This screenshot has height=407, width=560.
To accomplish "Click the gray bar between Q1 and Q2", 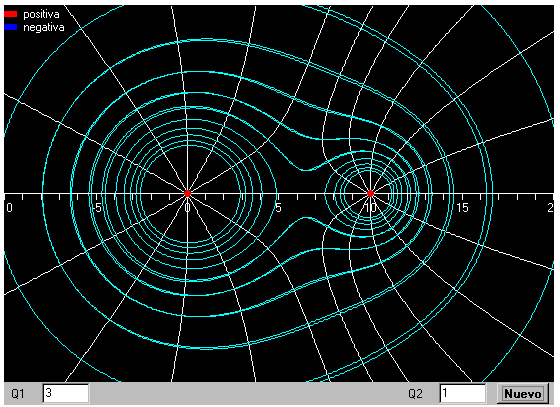I will (246, 393).
